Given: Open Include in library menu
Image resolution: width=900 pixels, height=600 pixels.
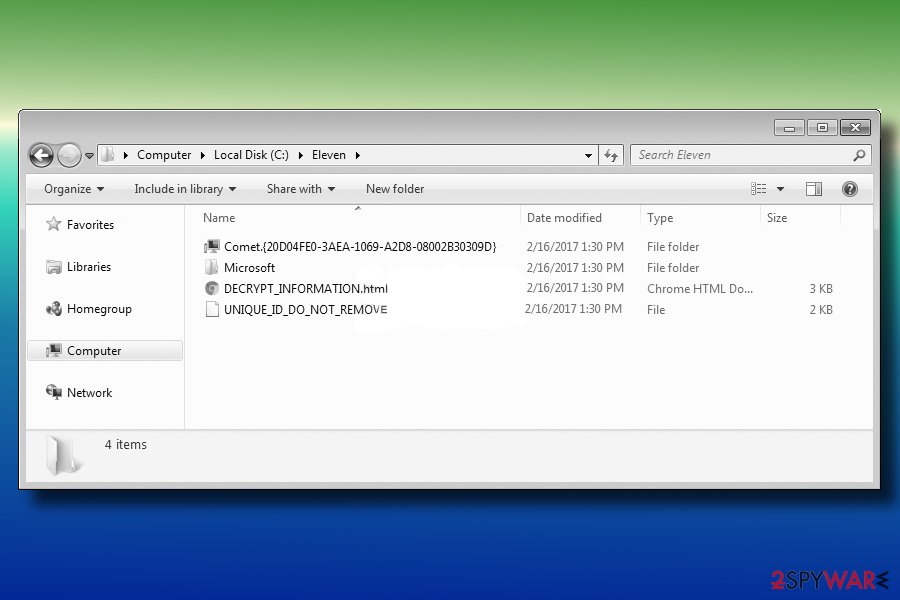Looking at the screenshot, I should click(x=185, y=189).
